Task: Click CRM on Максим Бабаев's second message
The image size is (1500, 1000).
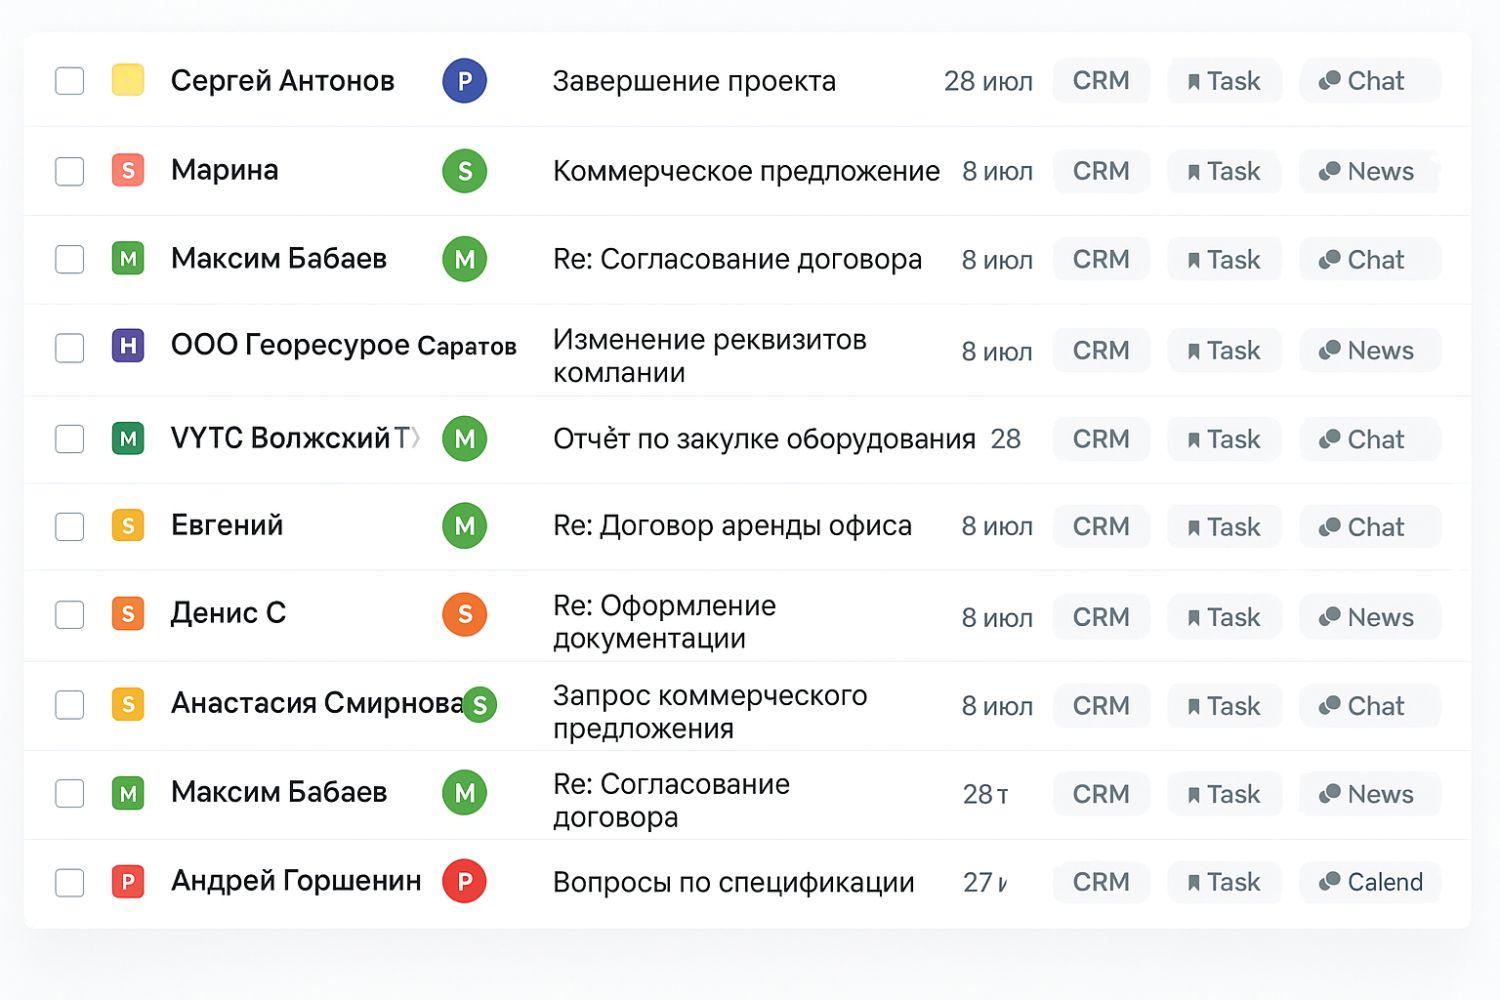Action: (x=1101, y=793)
